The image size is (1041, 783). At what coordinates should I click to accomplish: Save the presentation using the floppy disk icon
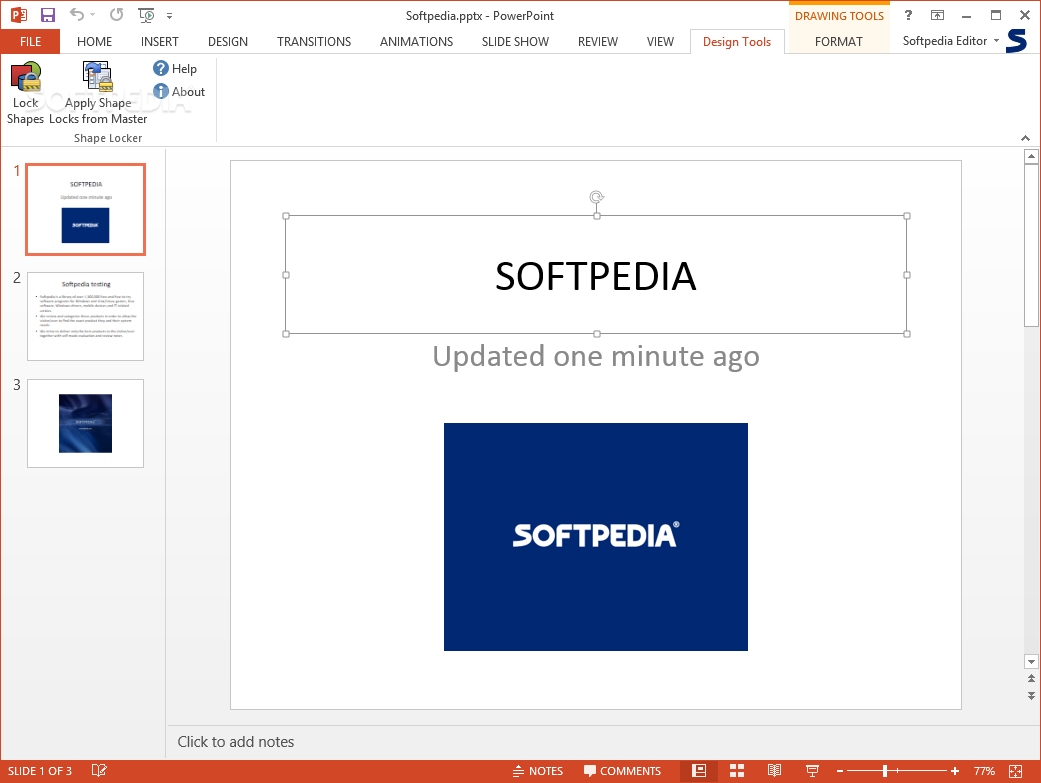(48, 15)
